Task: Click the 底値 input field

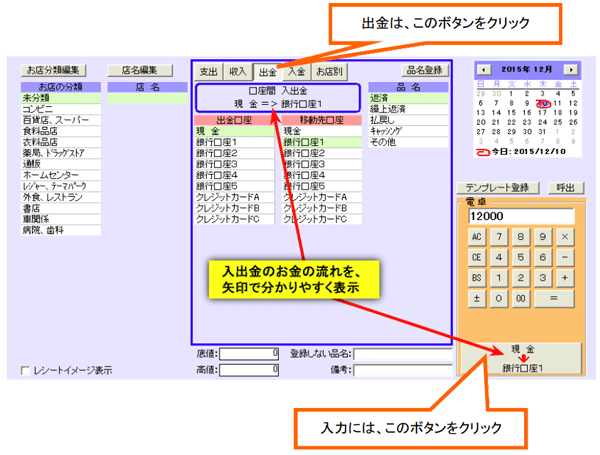Action: pyautogui.click(x=249, y=354)
